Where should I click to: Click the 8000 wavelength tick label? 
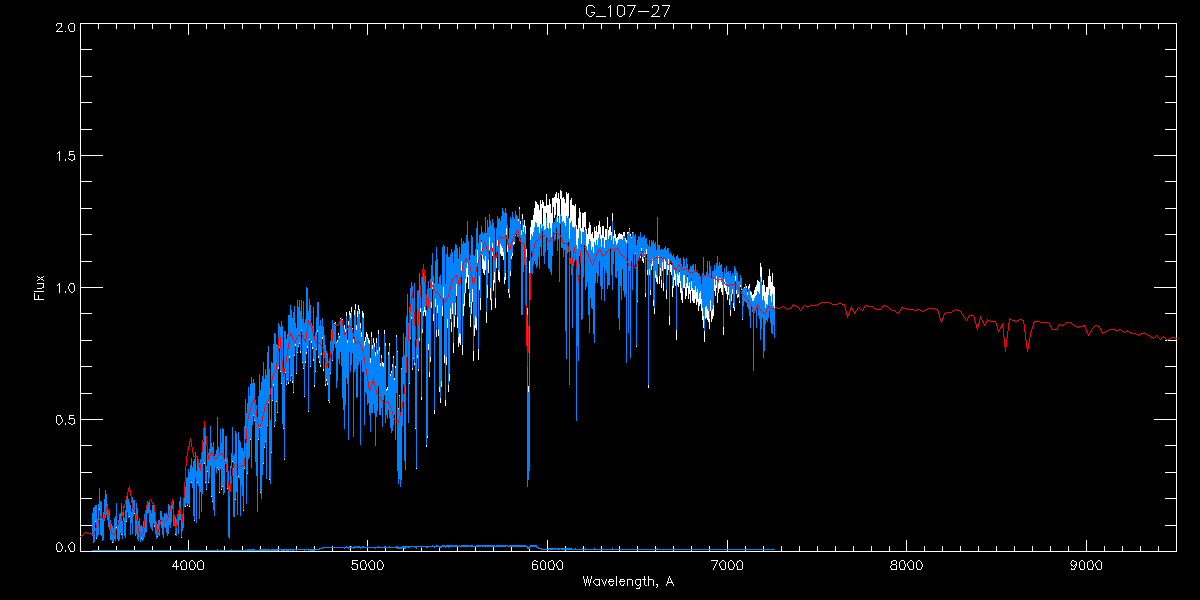coord(906,566)
